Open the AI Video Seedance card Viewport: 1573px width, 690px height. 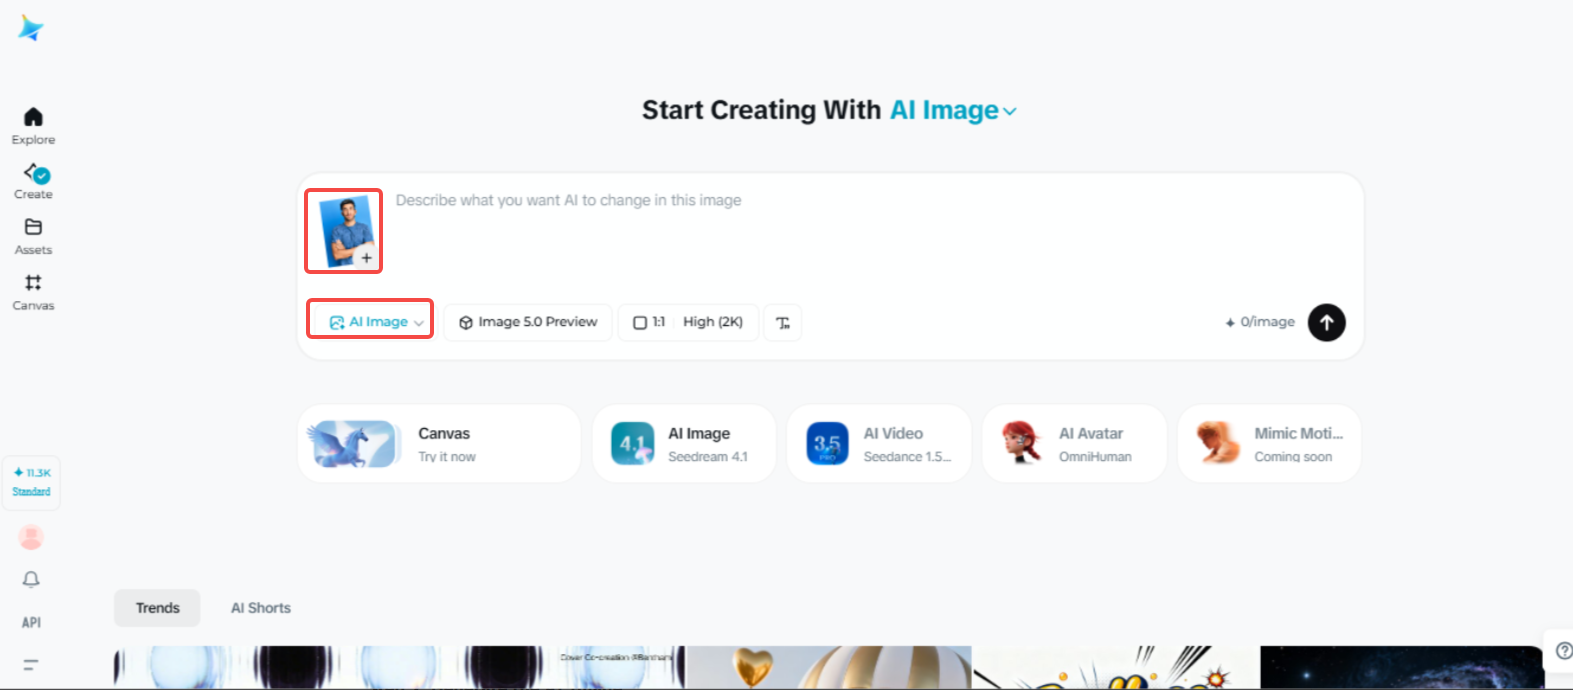click(879, 444)
